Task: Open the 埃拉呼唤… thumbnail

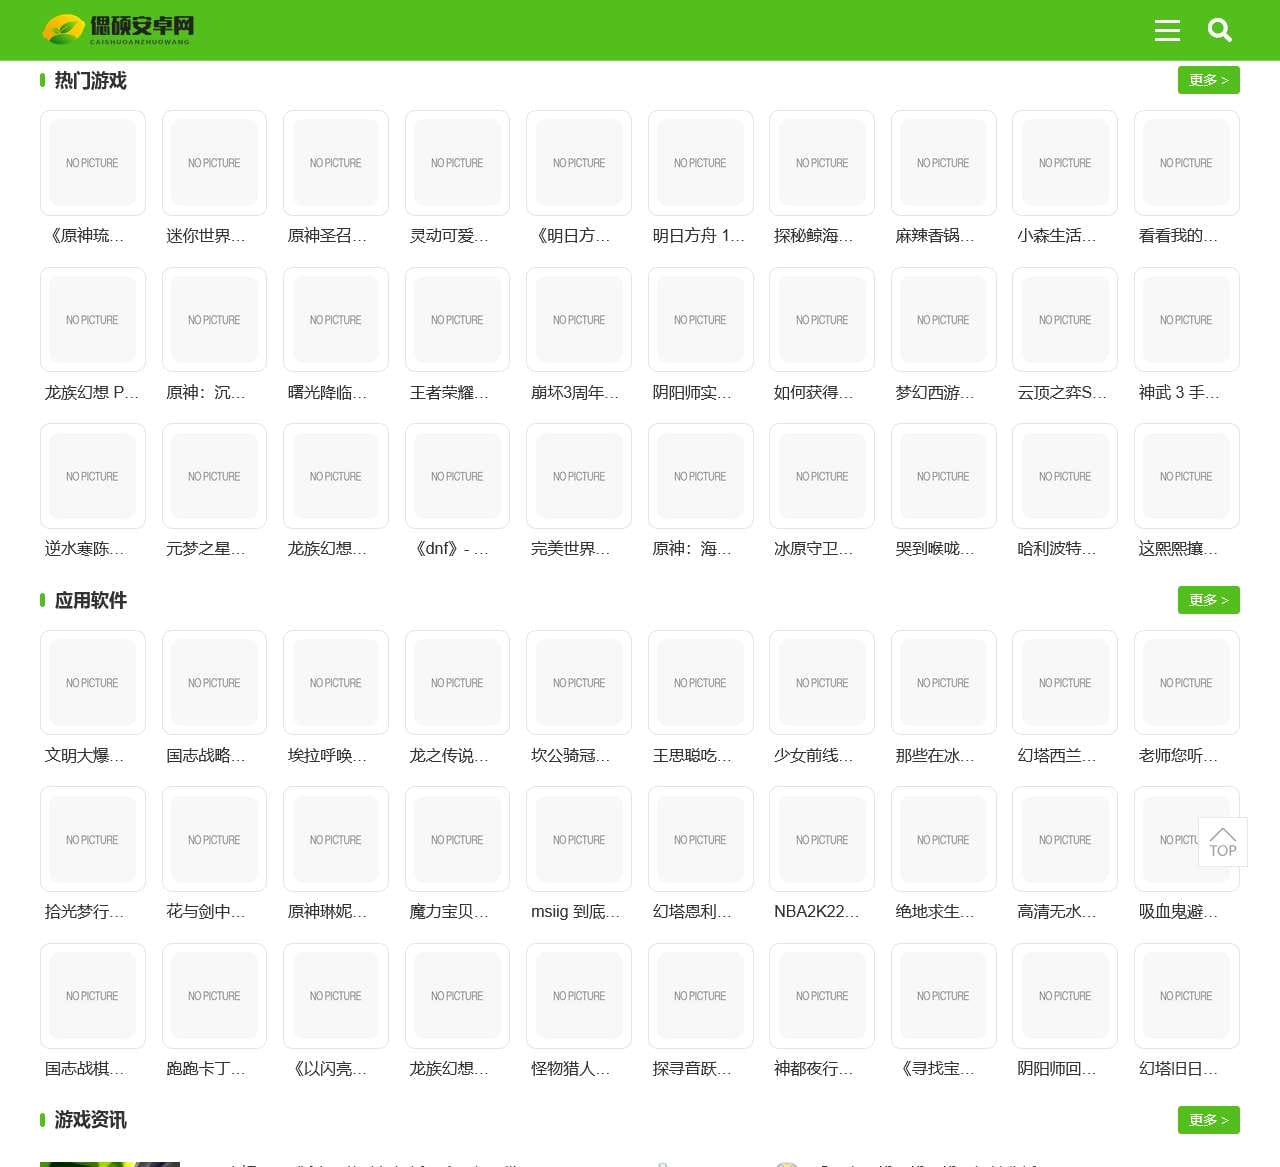Action: point(336,683)
